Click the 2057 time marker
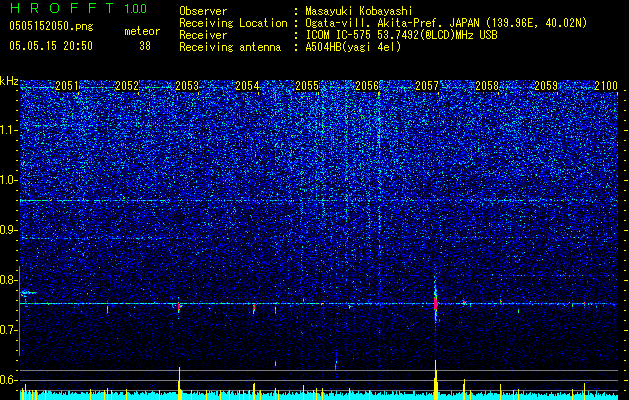The image size is (629, 400). coord(427,86)
